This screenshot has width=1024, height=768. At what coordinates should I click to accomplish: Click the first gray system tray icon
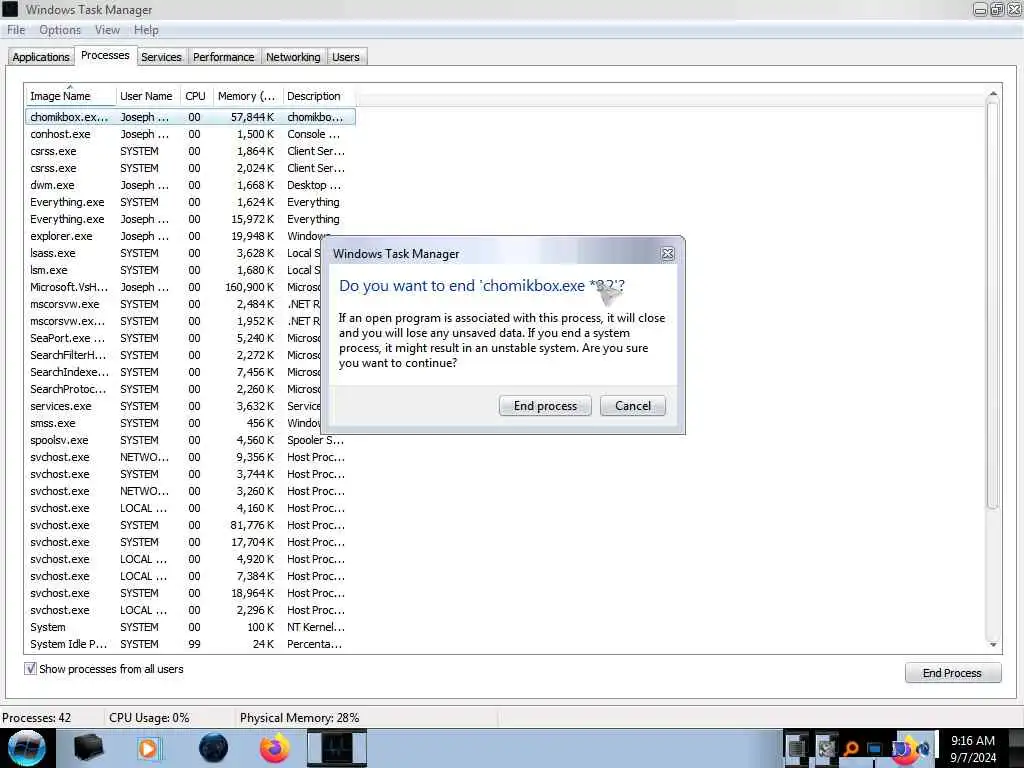click(797, 748)
